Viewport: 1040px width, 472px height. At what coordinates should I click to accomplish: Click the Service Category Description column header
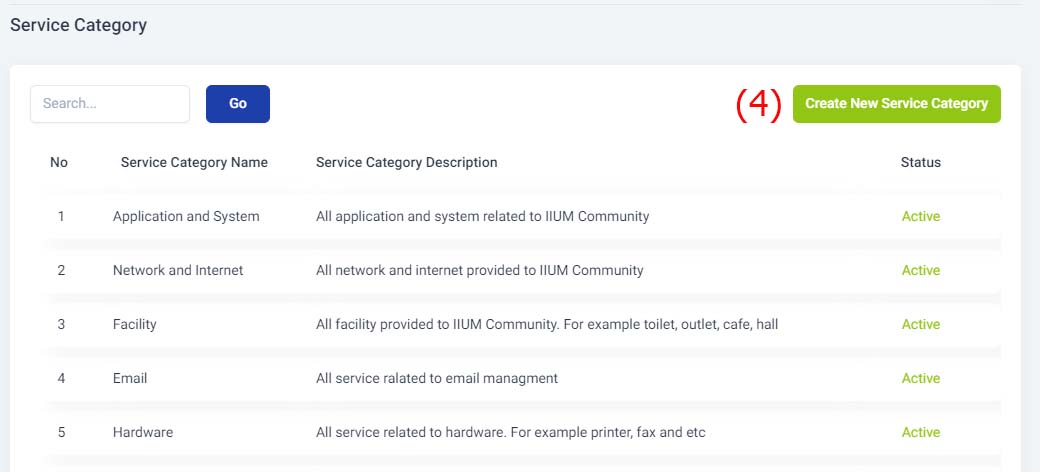point(407,162)
